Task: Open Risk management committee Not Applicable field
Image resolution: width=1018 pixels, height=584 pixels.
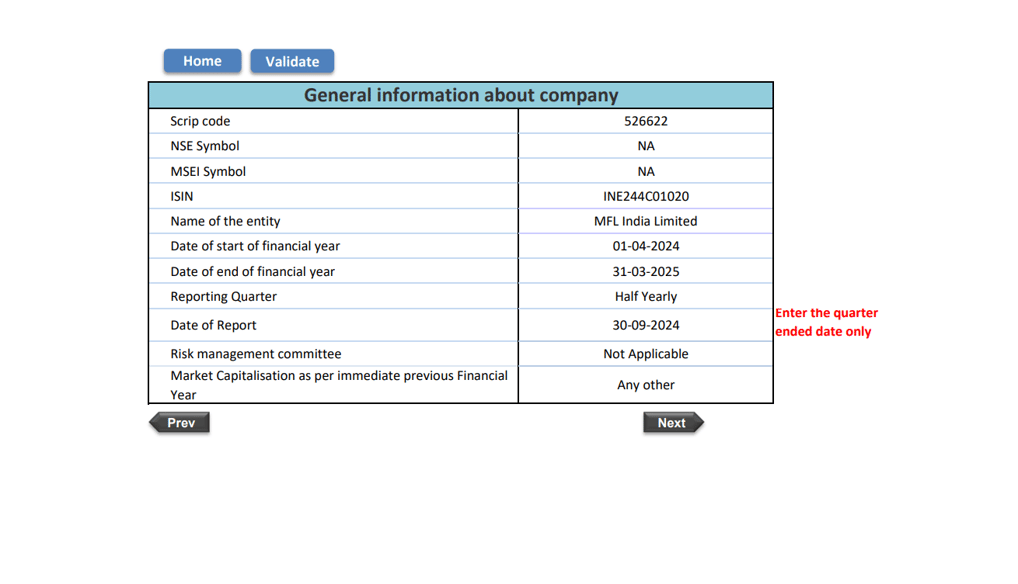Action: [x=645, y=354]
